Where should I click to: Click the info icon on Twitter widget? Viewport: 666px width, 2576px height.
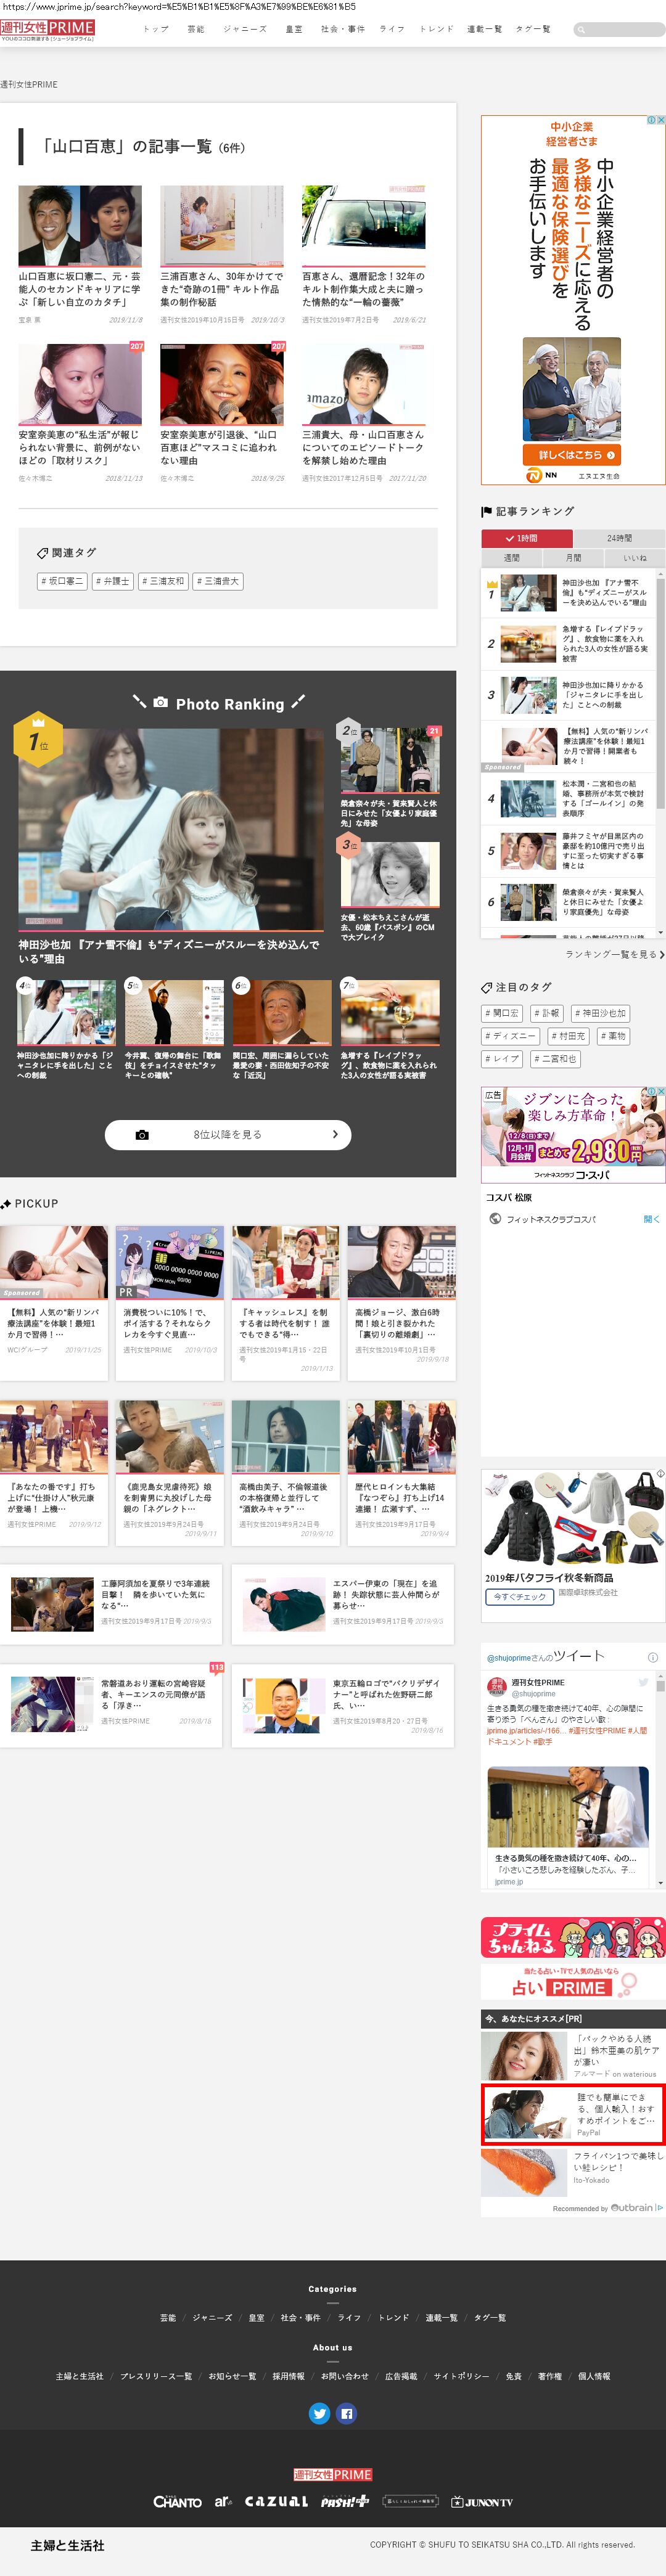652,1657
